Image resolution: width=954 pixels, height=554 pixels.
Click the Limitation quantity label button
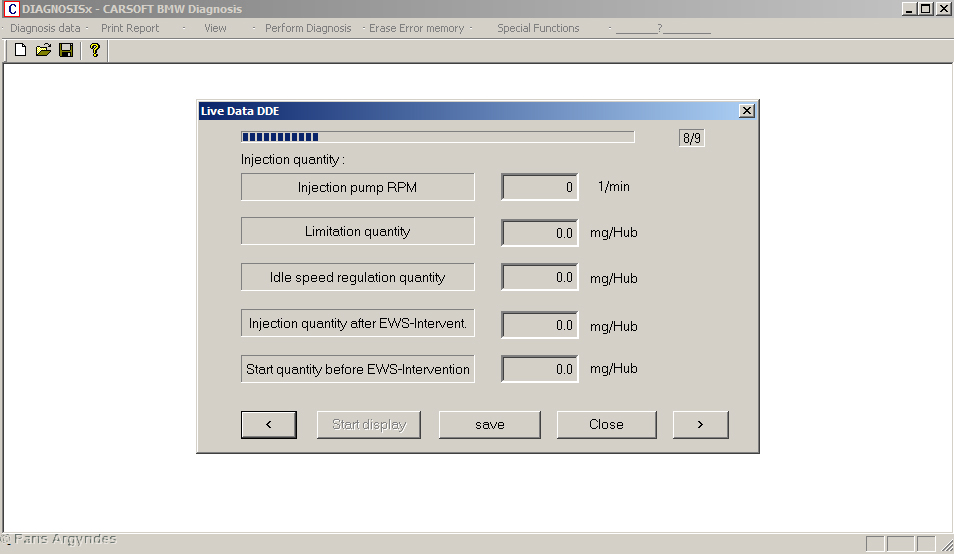click(358, 231)
